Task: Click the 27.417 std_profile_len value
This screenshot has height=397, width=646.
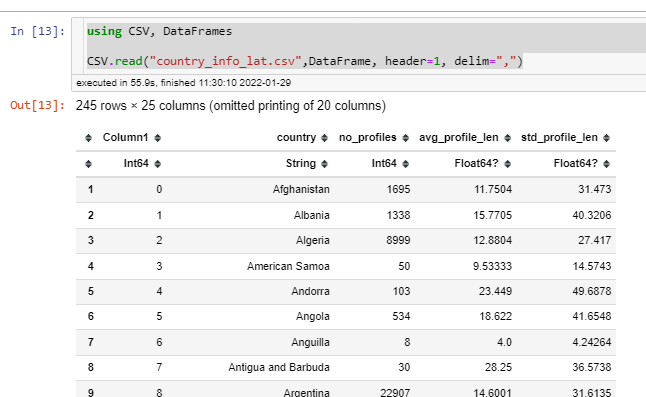Action: [x=595, y=241]
